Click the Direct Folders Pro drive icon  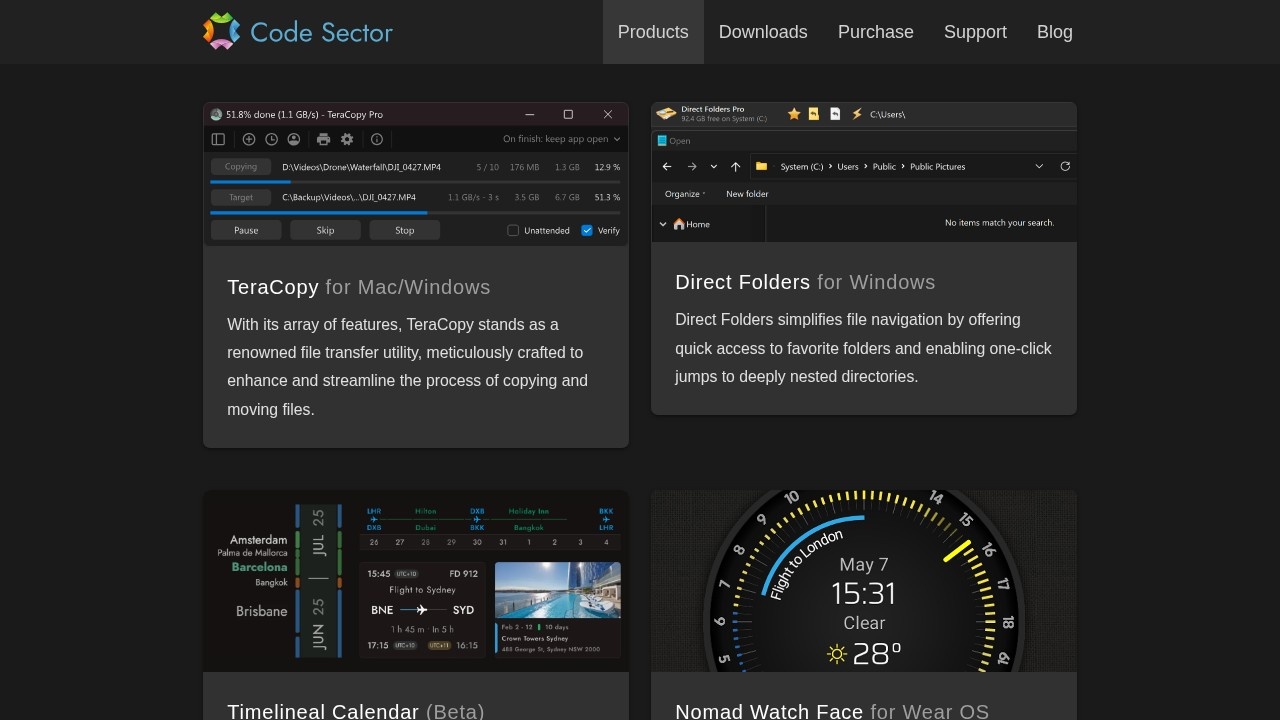(x=666, y=114)
